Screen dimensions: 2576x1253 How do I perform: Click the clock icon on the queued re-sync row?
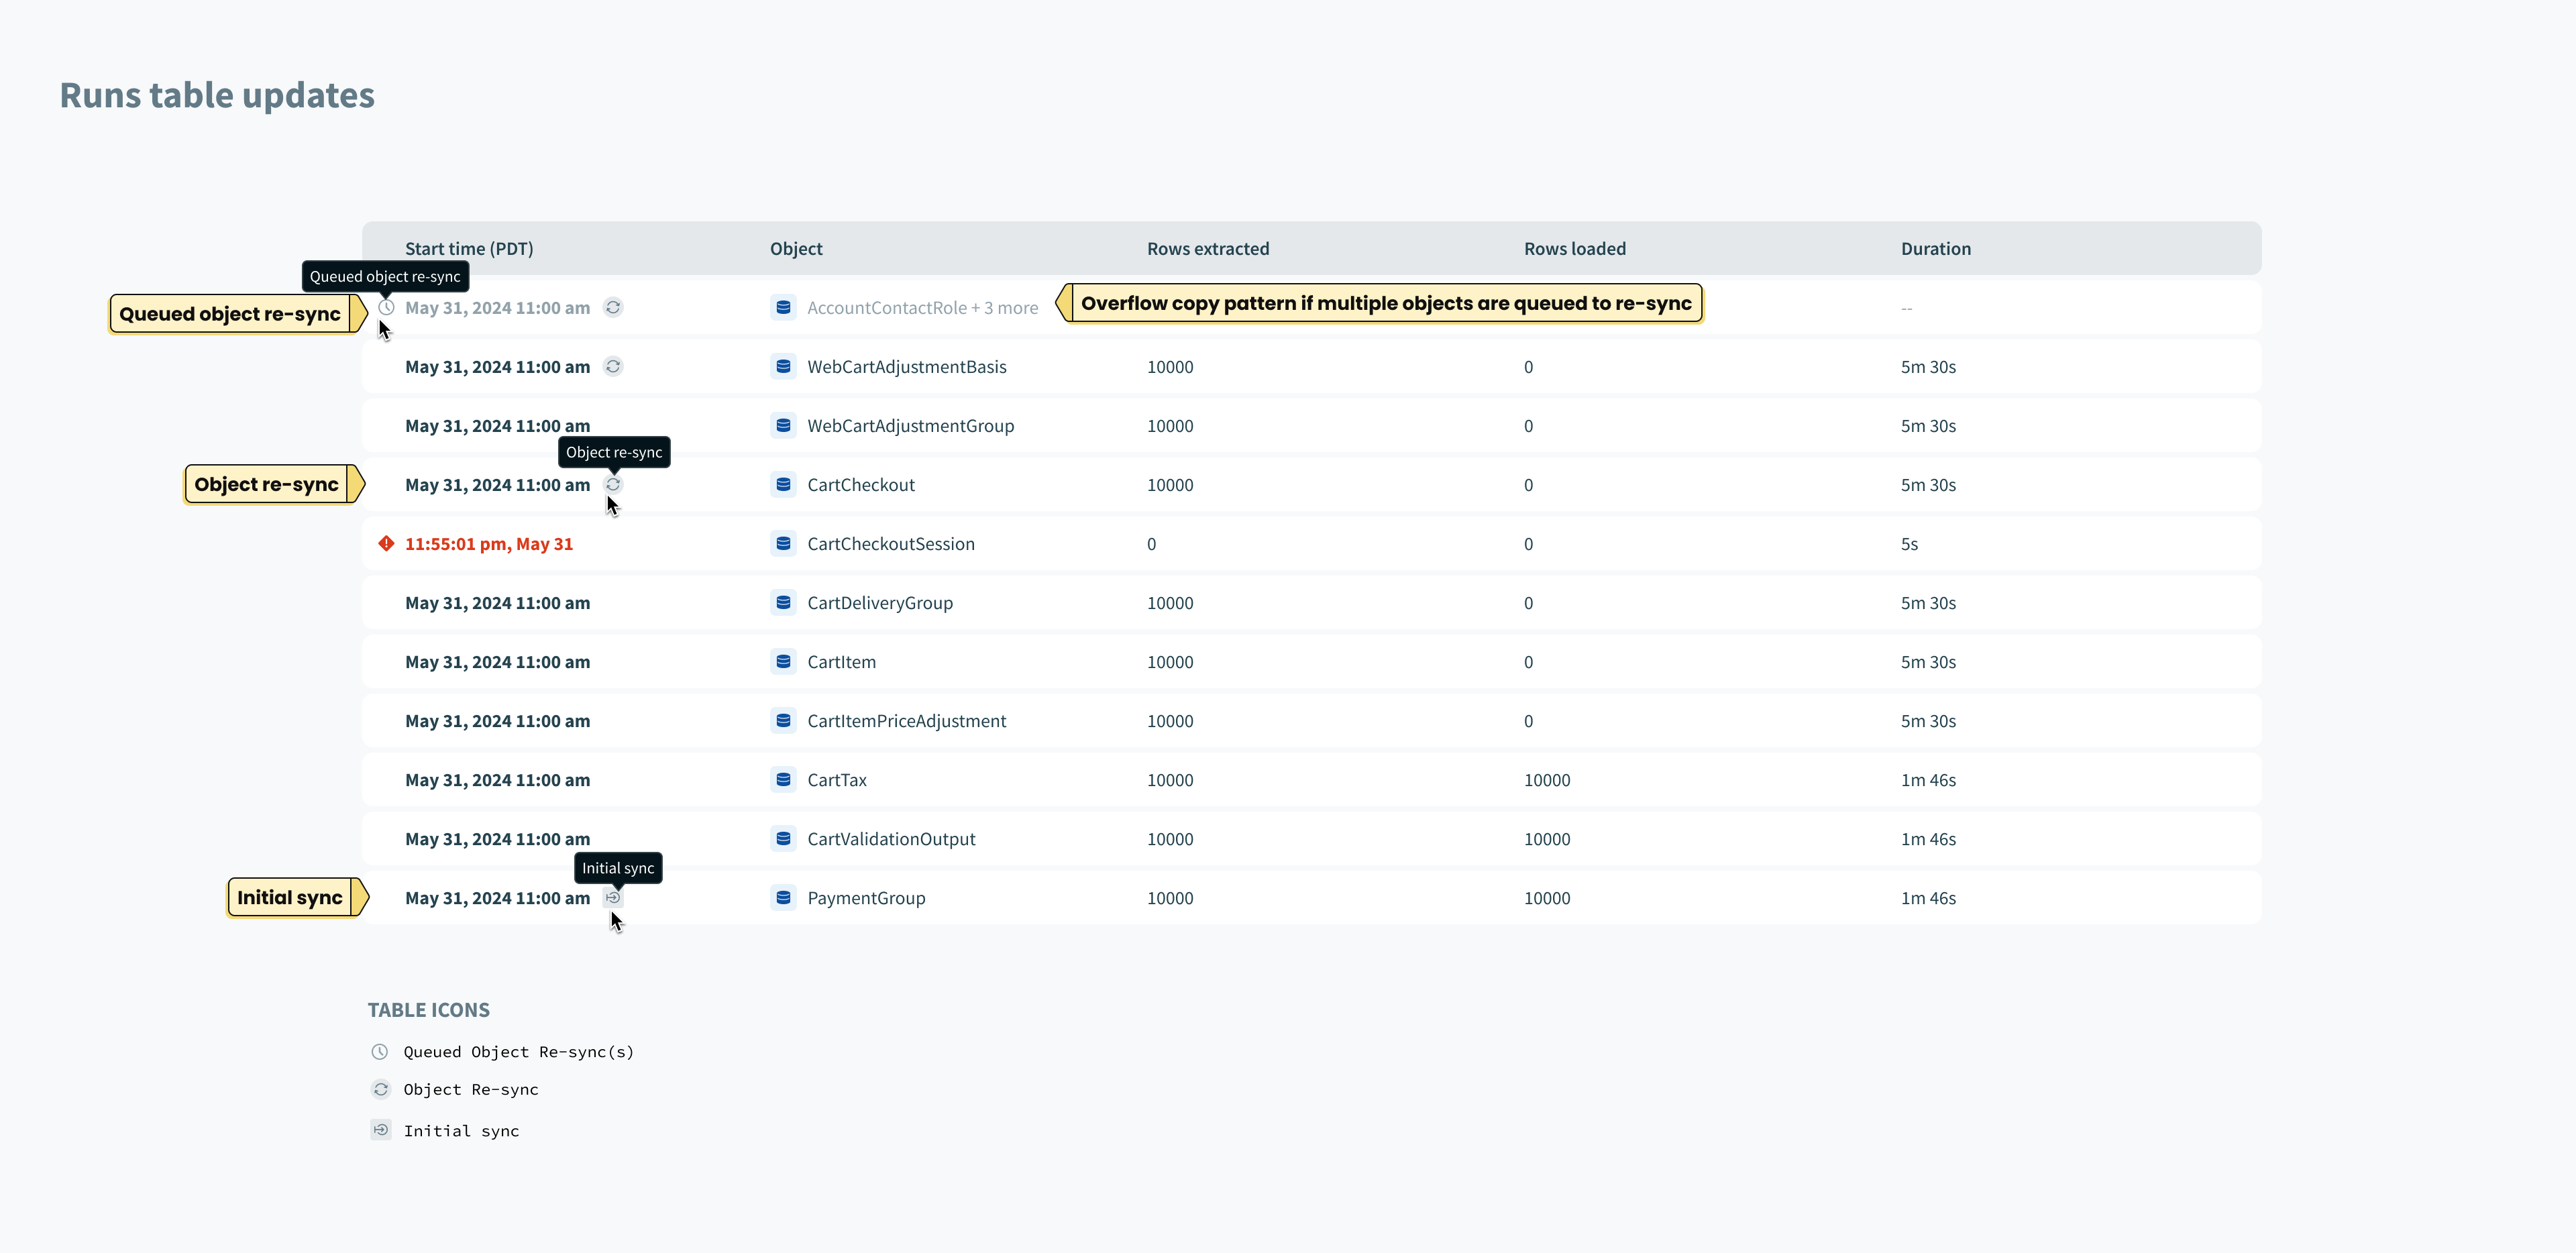[x=386, y=307]
